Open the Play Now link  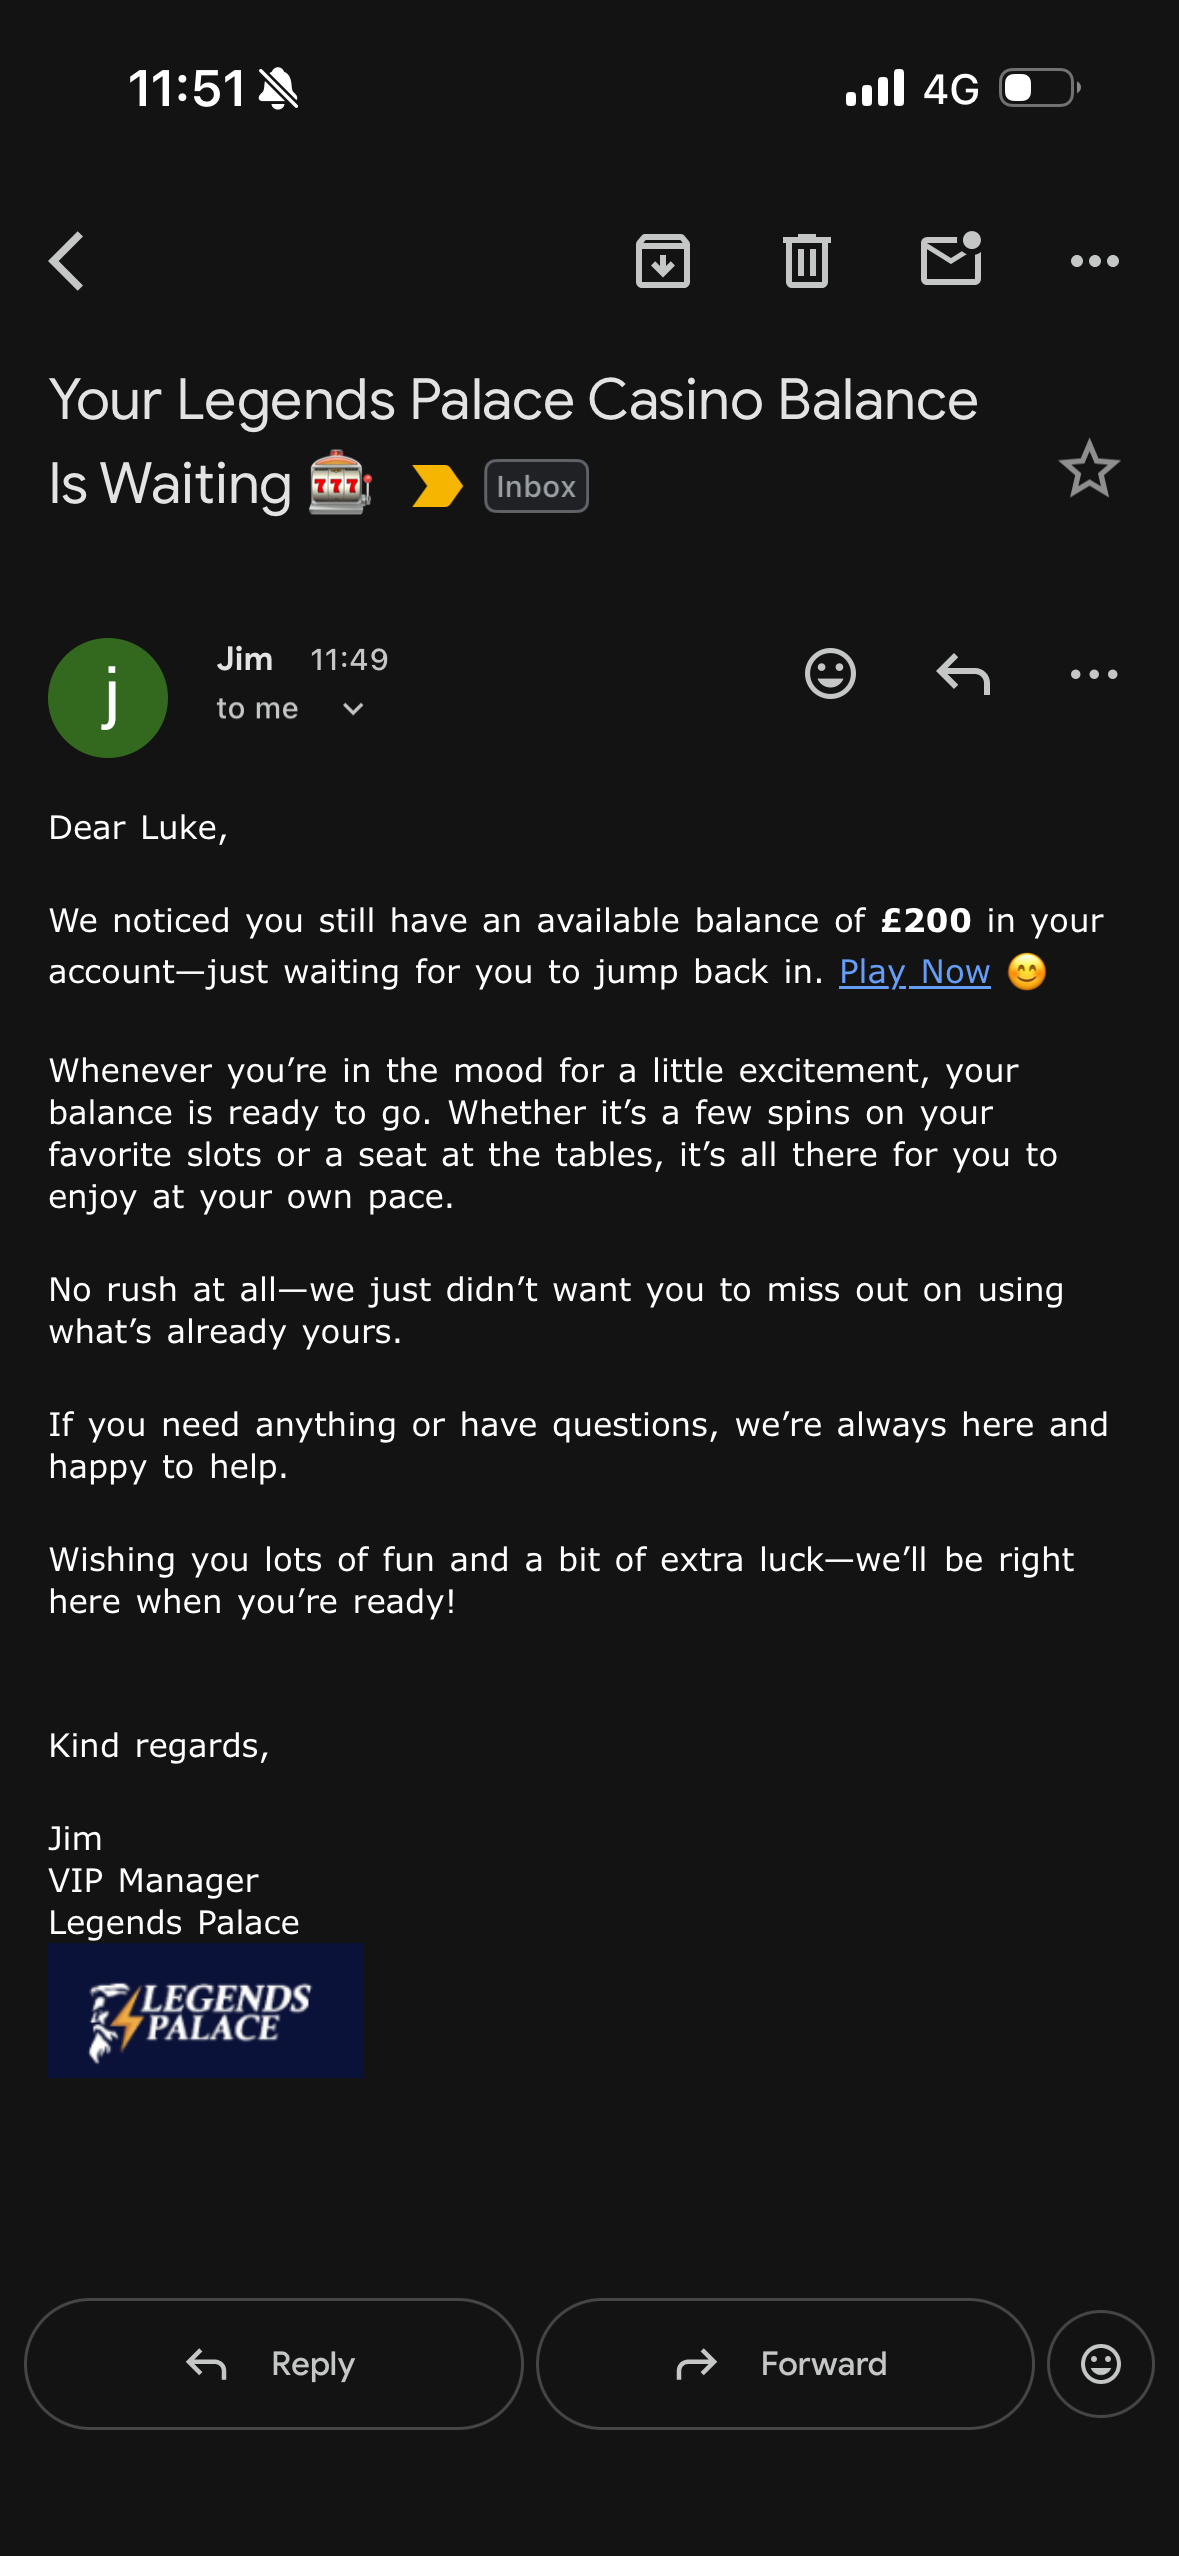tap(915, 972)
